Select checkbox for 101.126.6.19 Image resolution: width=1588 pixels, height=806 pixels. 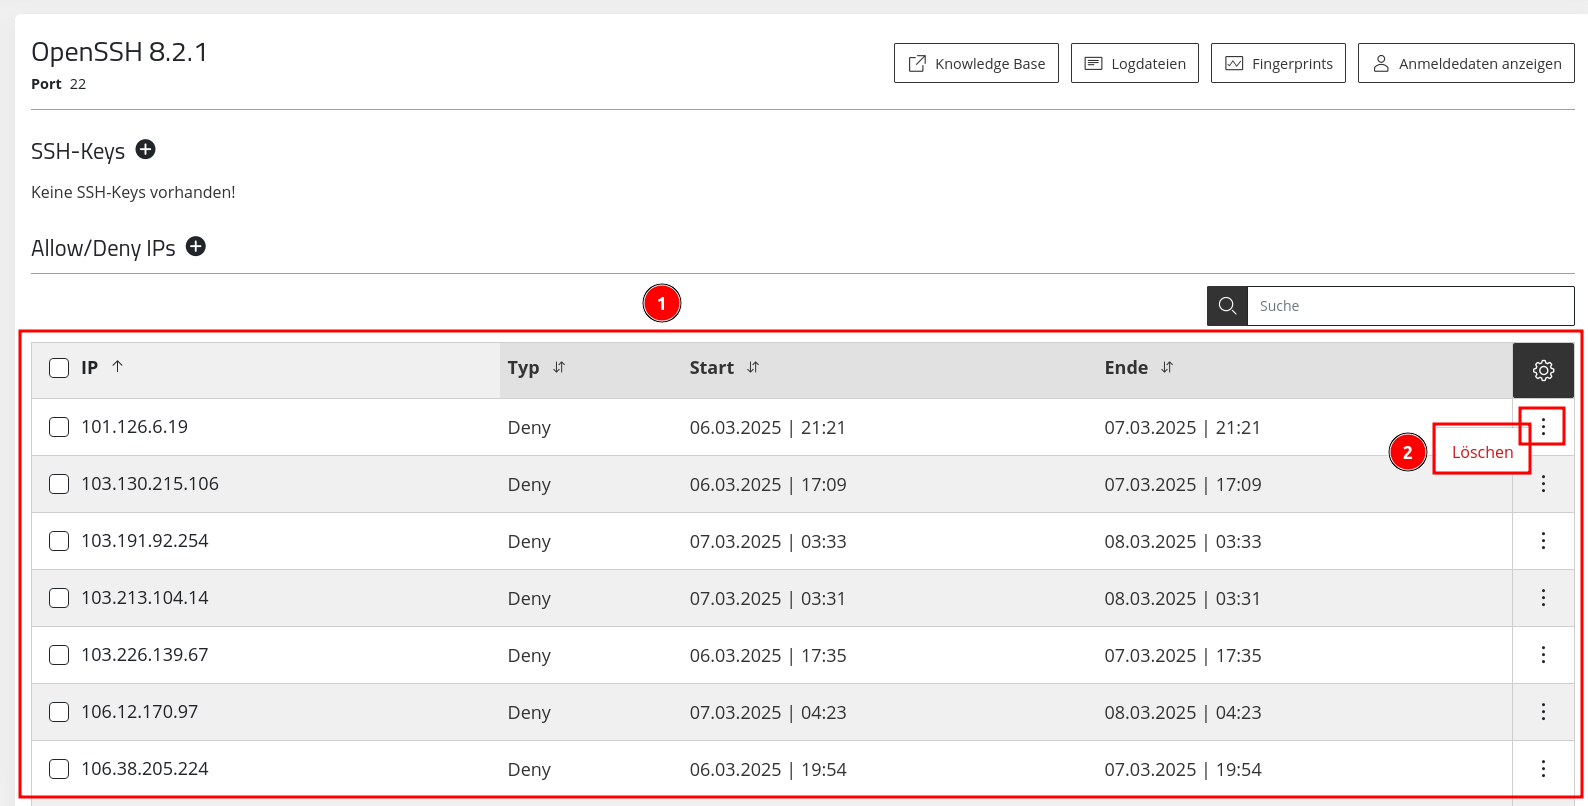59,427
